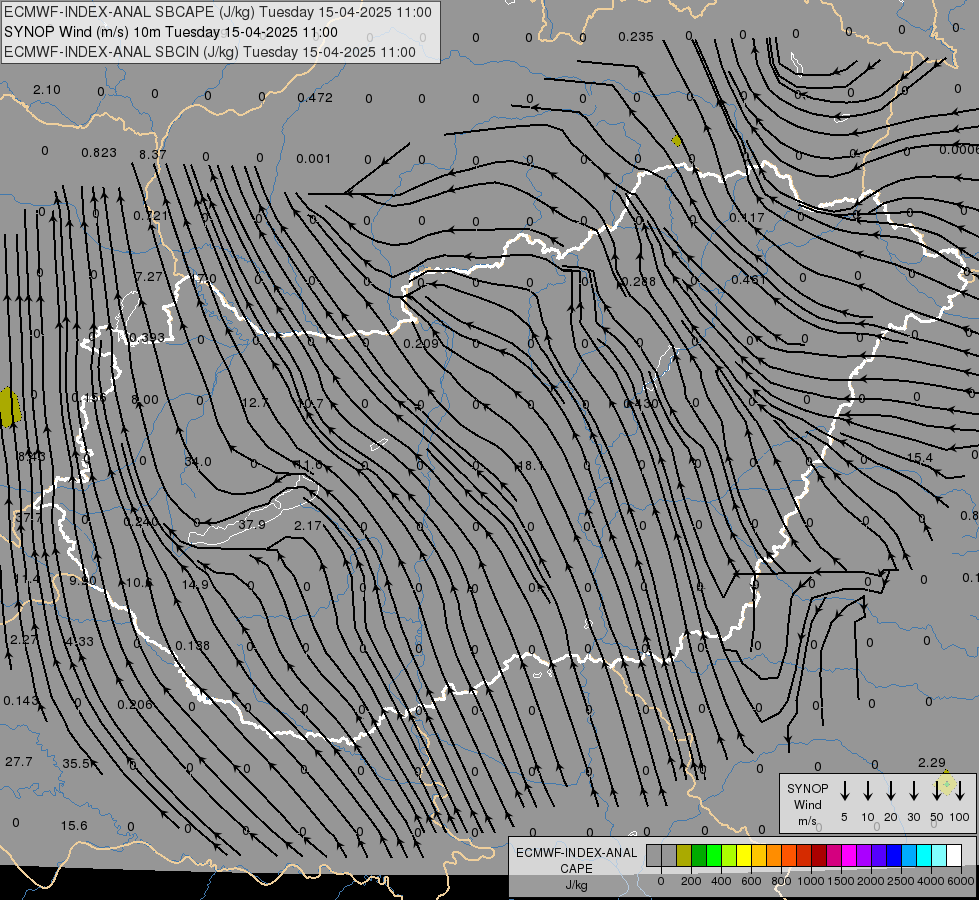Click the '2.17' value on the map

(307, 526)
